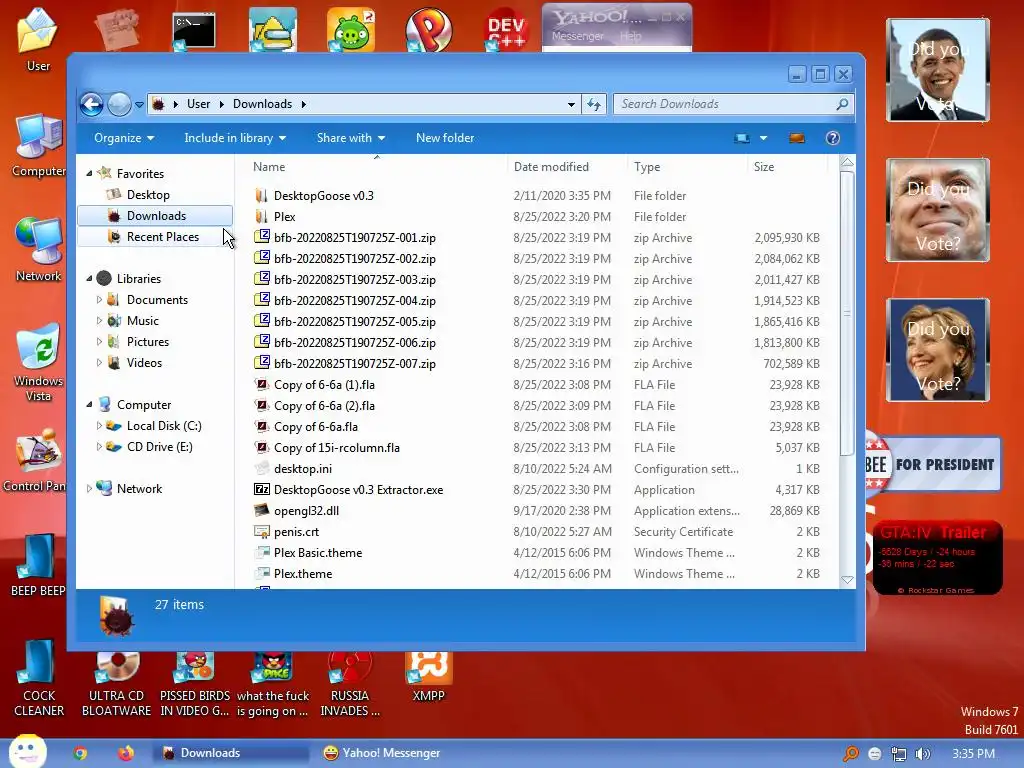This screenshot has height=768, width=1024.
Task: Select the Windows Vista recycle bin icon
Action: pyautogui.click(x=39, y=362)
